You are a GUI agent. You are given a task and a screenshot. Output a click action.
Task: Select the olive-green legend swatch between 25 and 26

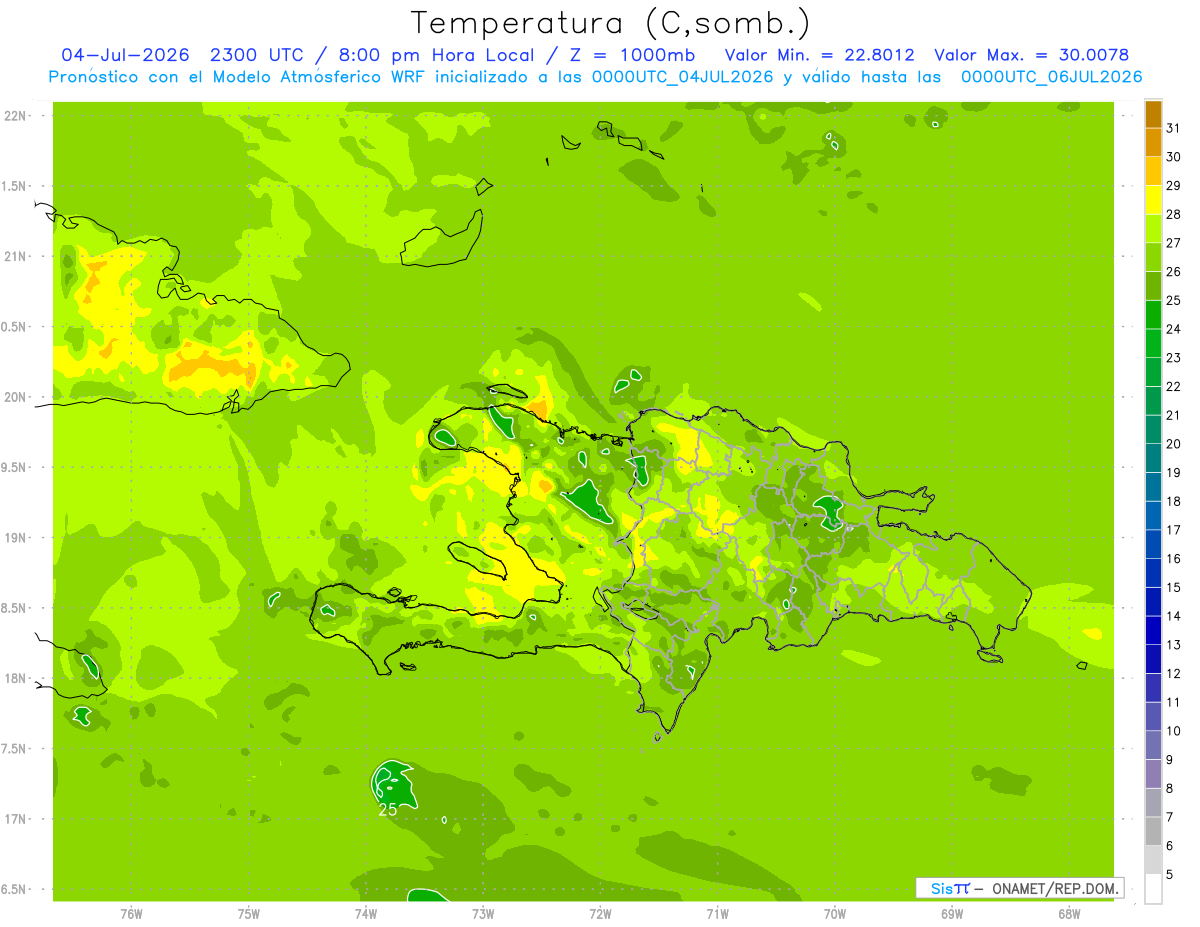1153,286
